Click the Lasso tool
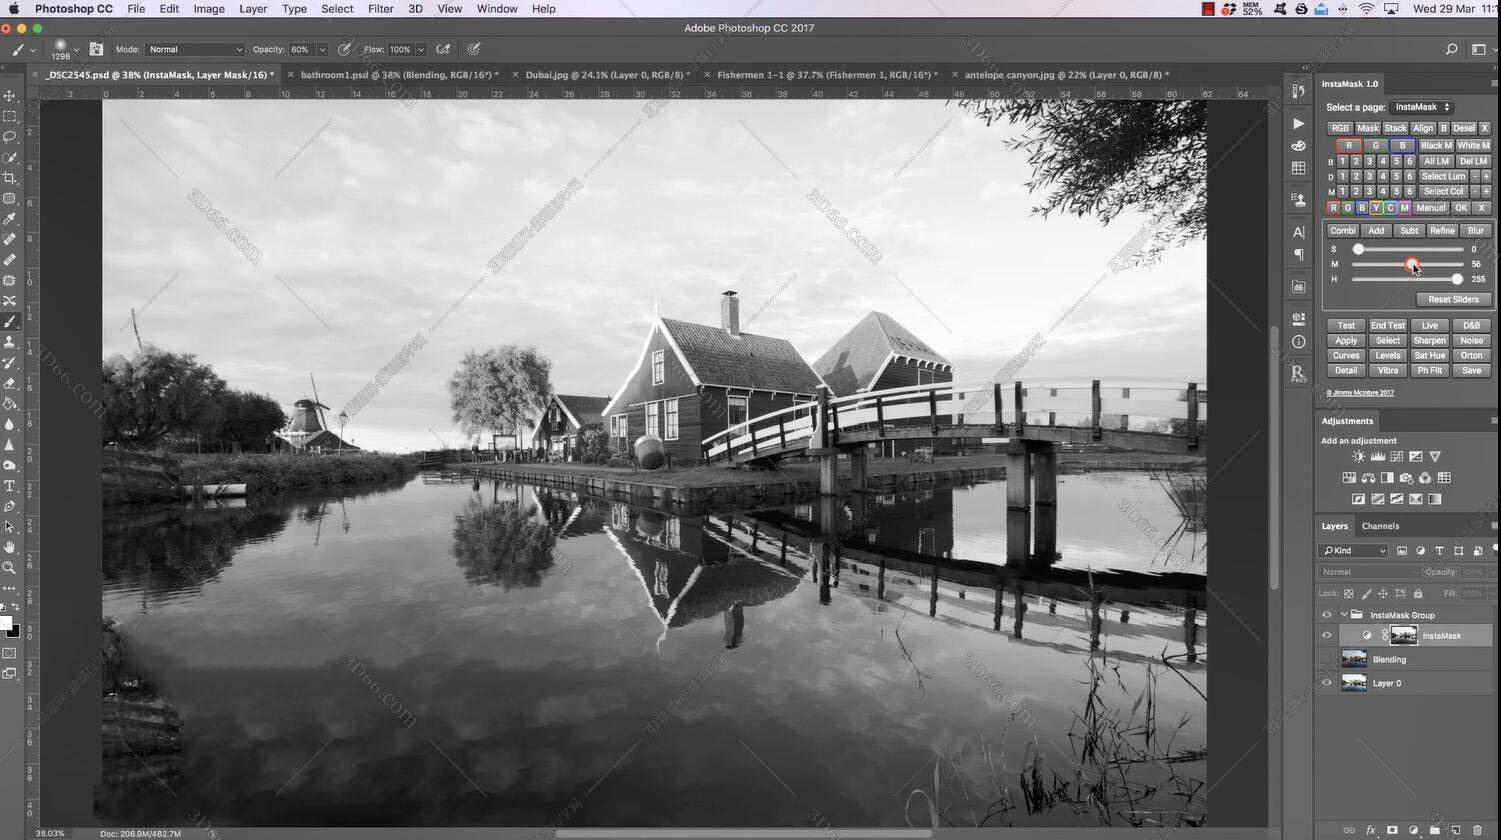 (10, 137)
